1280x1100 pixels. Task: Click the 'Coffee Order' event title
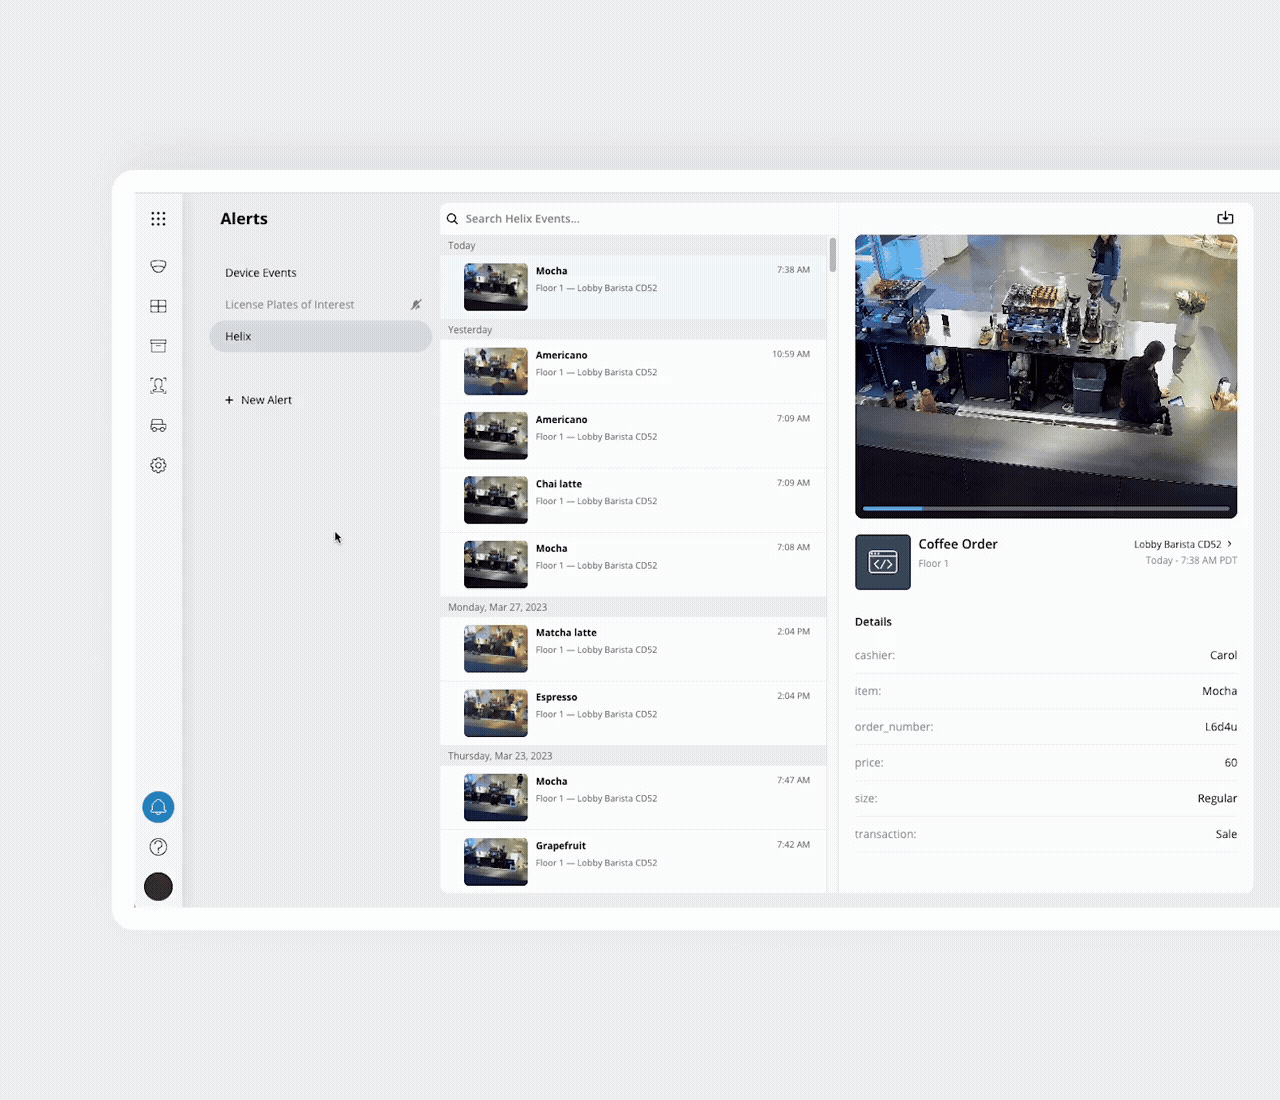click(x=958, y=544)
